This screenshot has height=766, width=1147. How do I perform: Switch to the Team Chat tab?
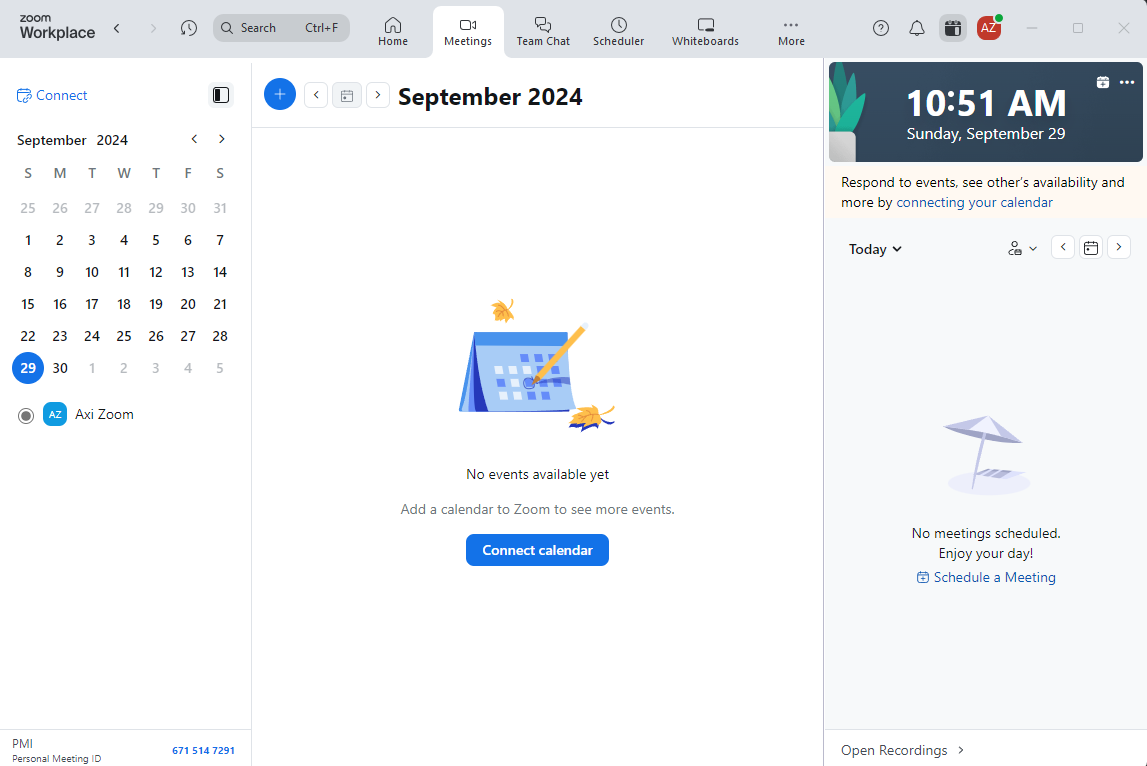(543, 30)
